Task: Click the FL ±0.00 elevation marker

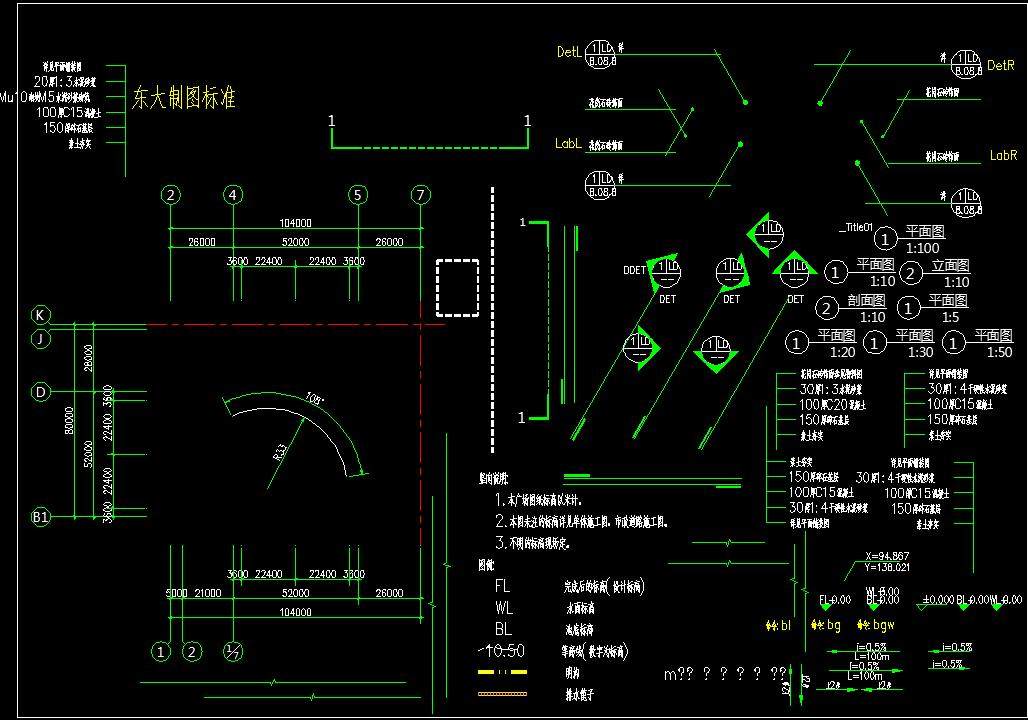Action: (x=835, y=601)
